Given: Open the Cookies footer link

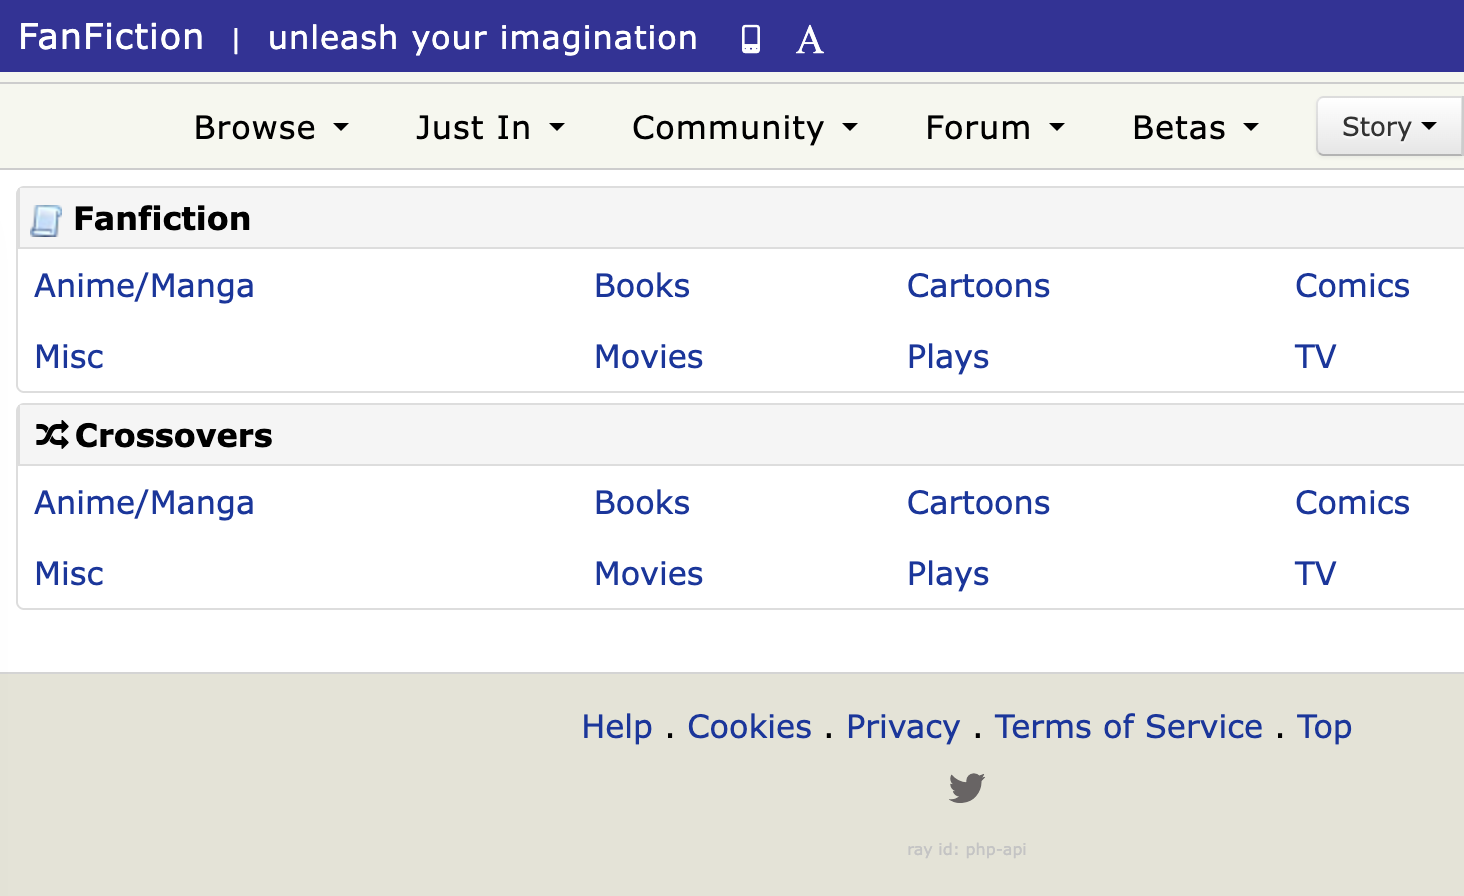Looking at the screenshot, I should pos(750,727).
